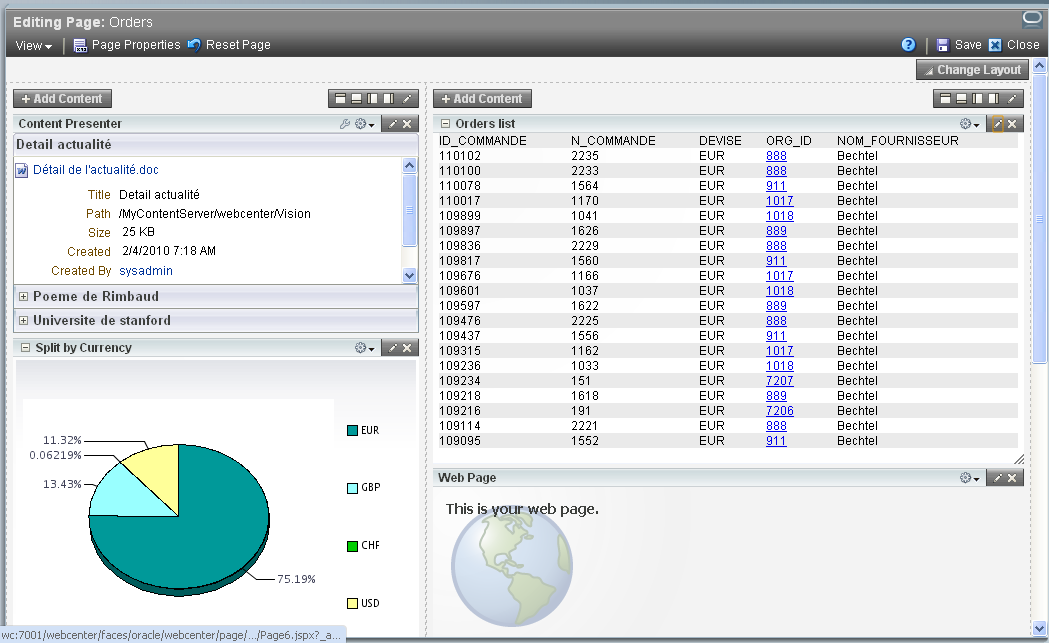
Task: Click the Web Page globe image
Action: 512,567
